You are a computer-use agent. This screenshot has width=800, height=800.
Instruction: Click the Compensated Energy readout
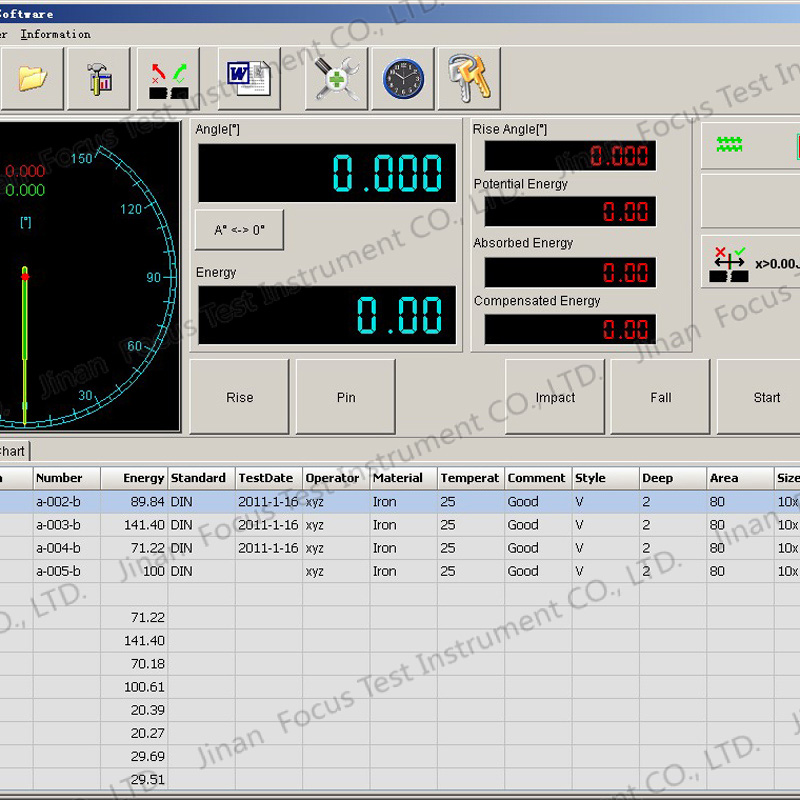click(x=570, y=329)
